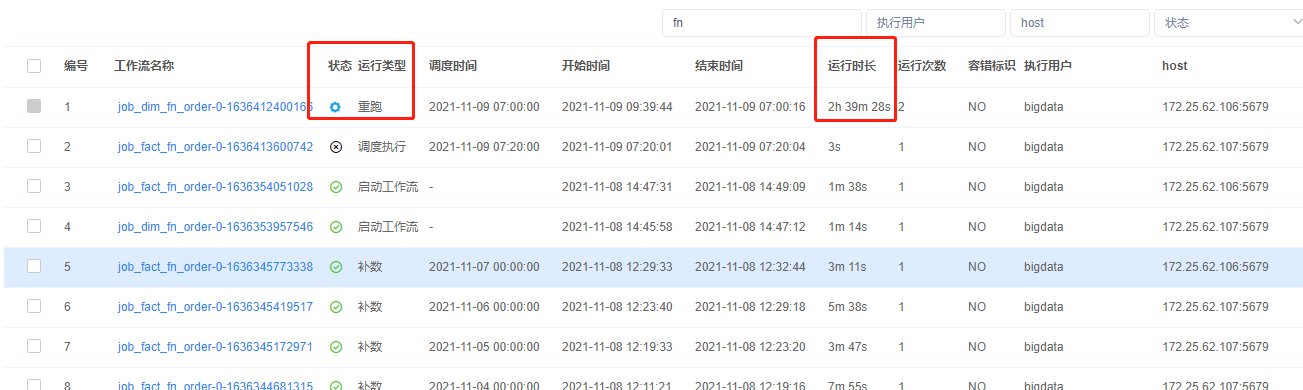
Task: Tick the checkbox for row 4
Action: click(34, 226)
